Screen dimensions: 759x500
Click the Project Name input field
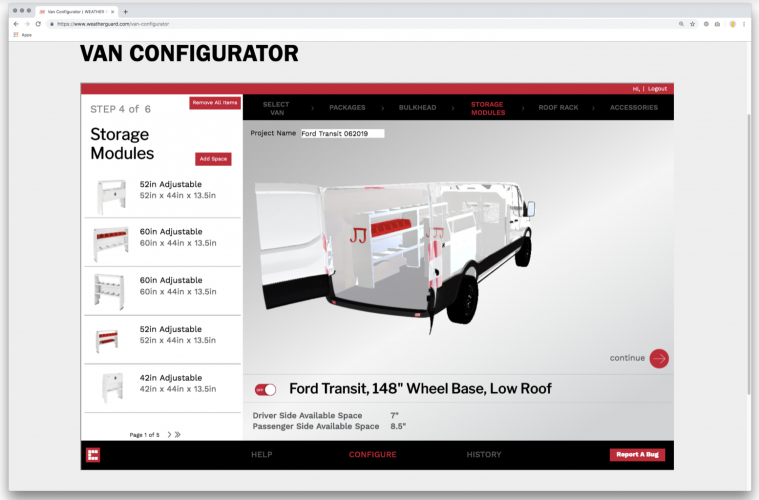[x=342, y=134]
